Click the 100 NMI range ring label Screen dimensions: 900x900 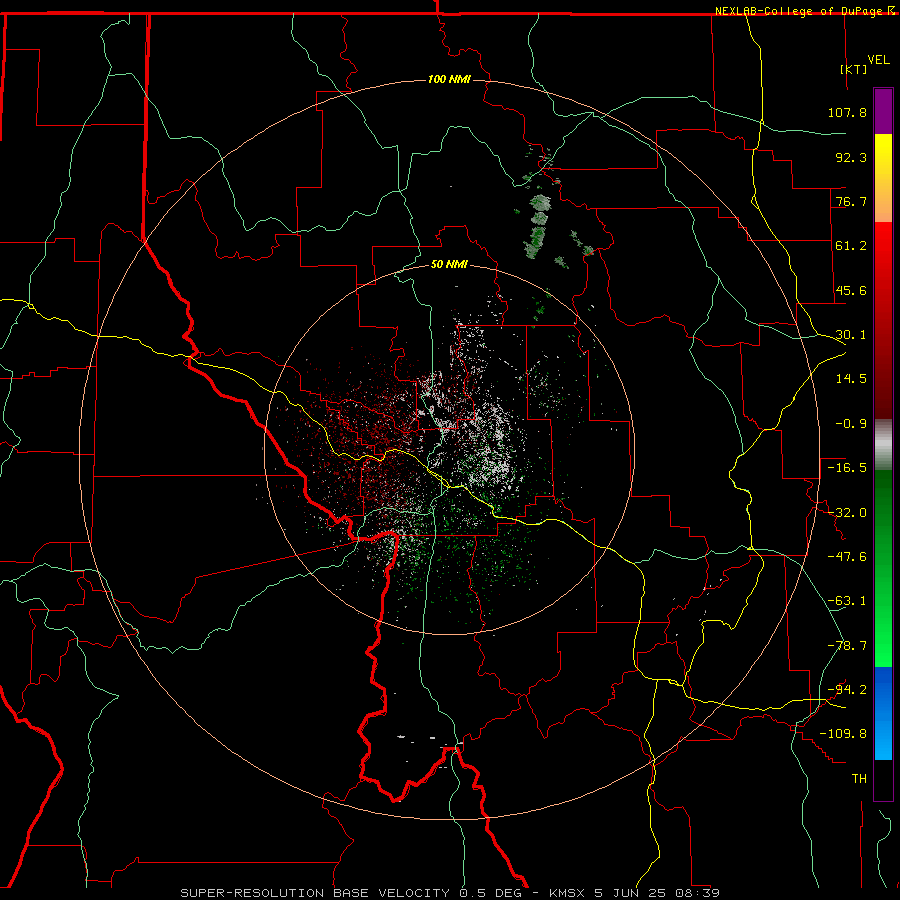coord(449,79)
